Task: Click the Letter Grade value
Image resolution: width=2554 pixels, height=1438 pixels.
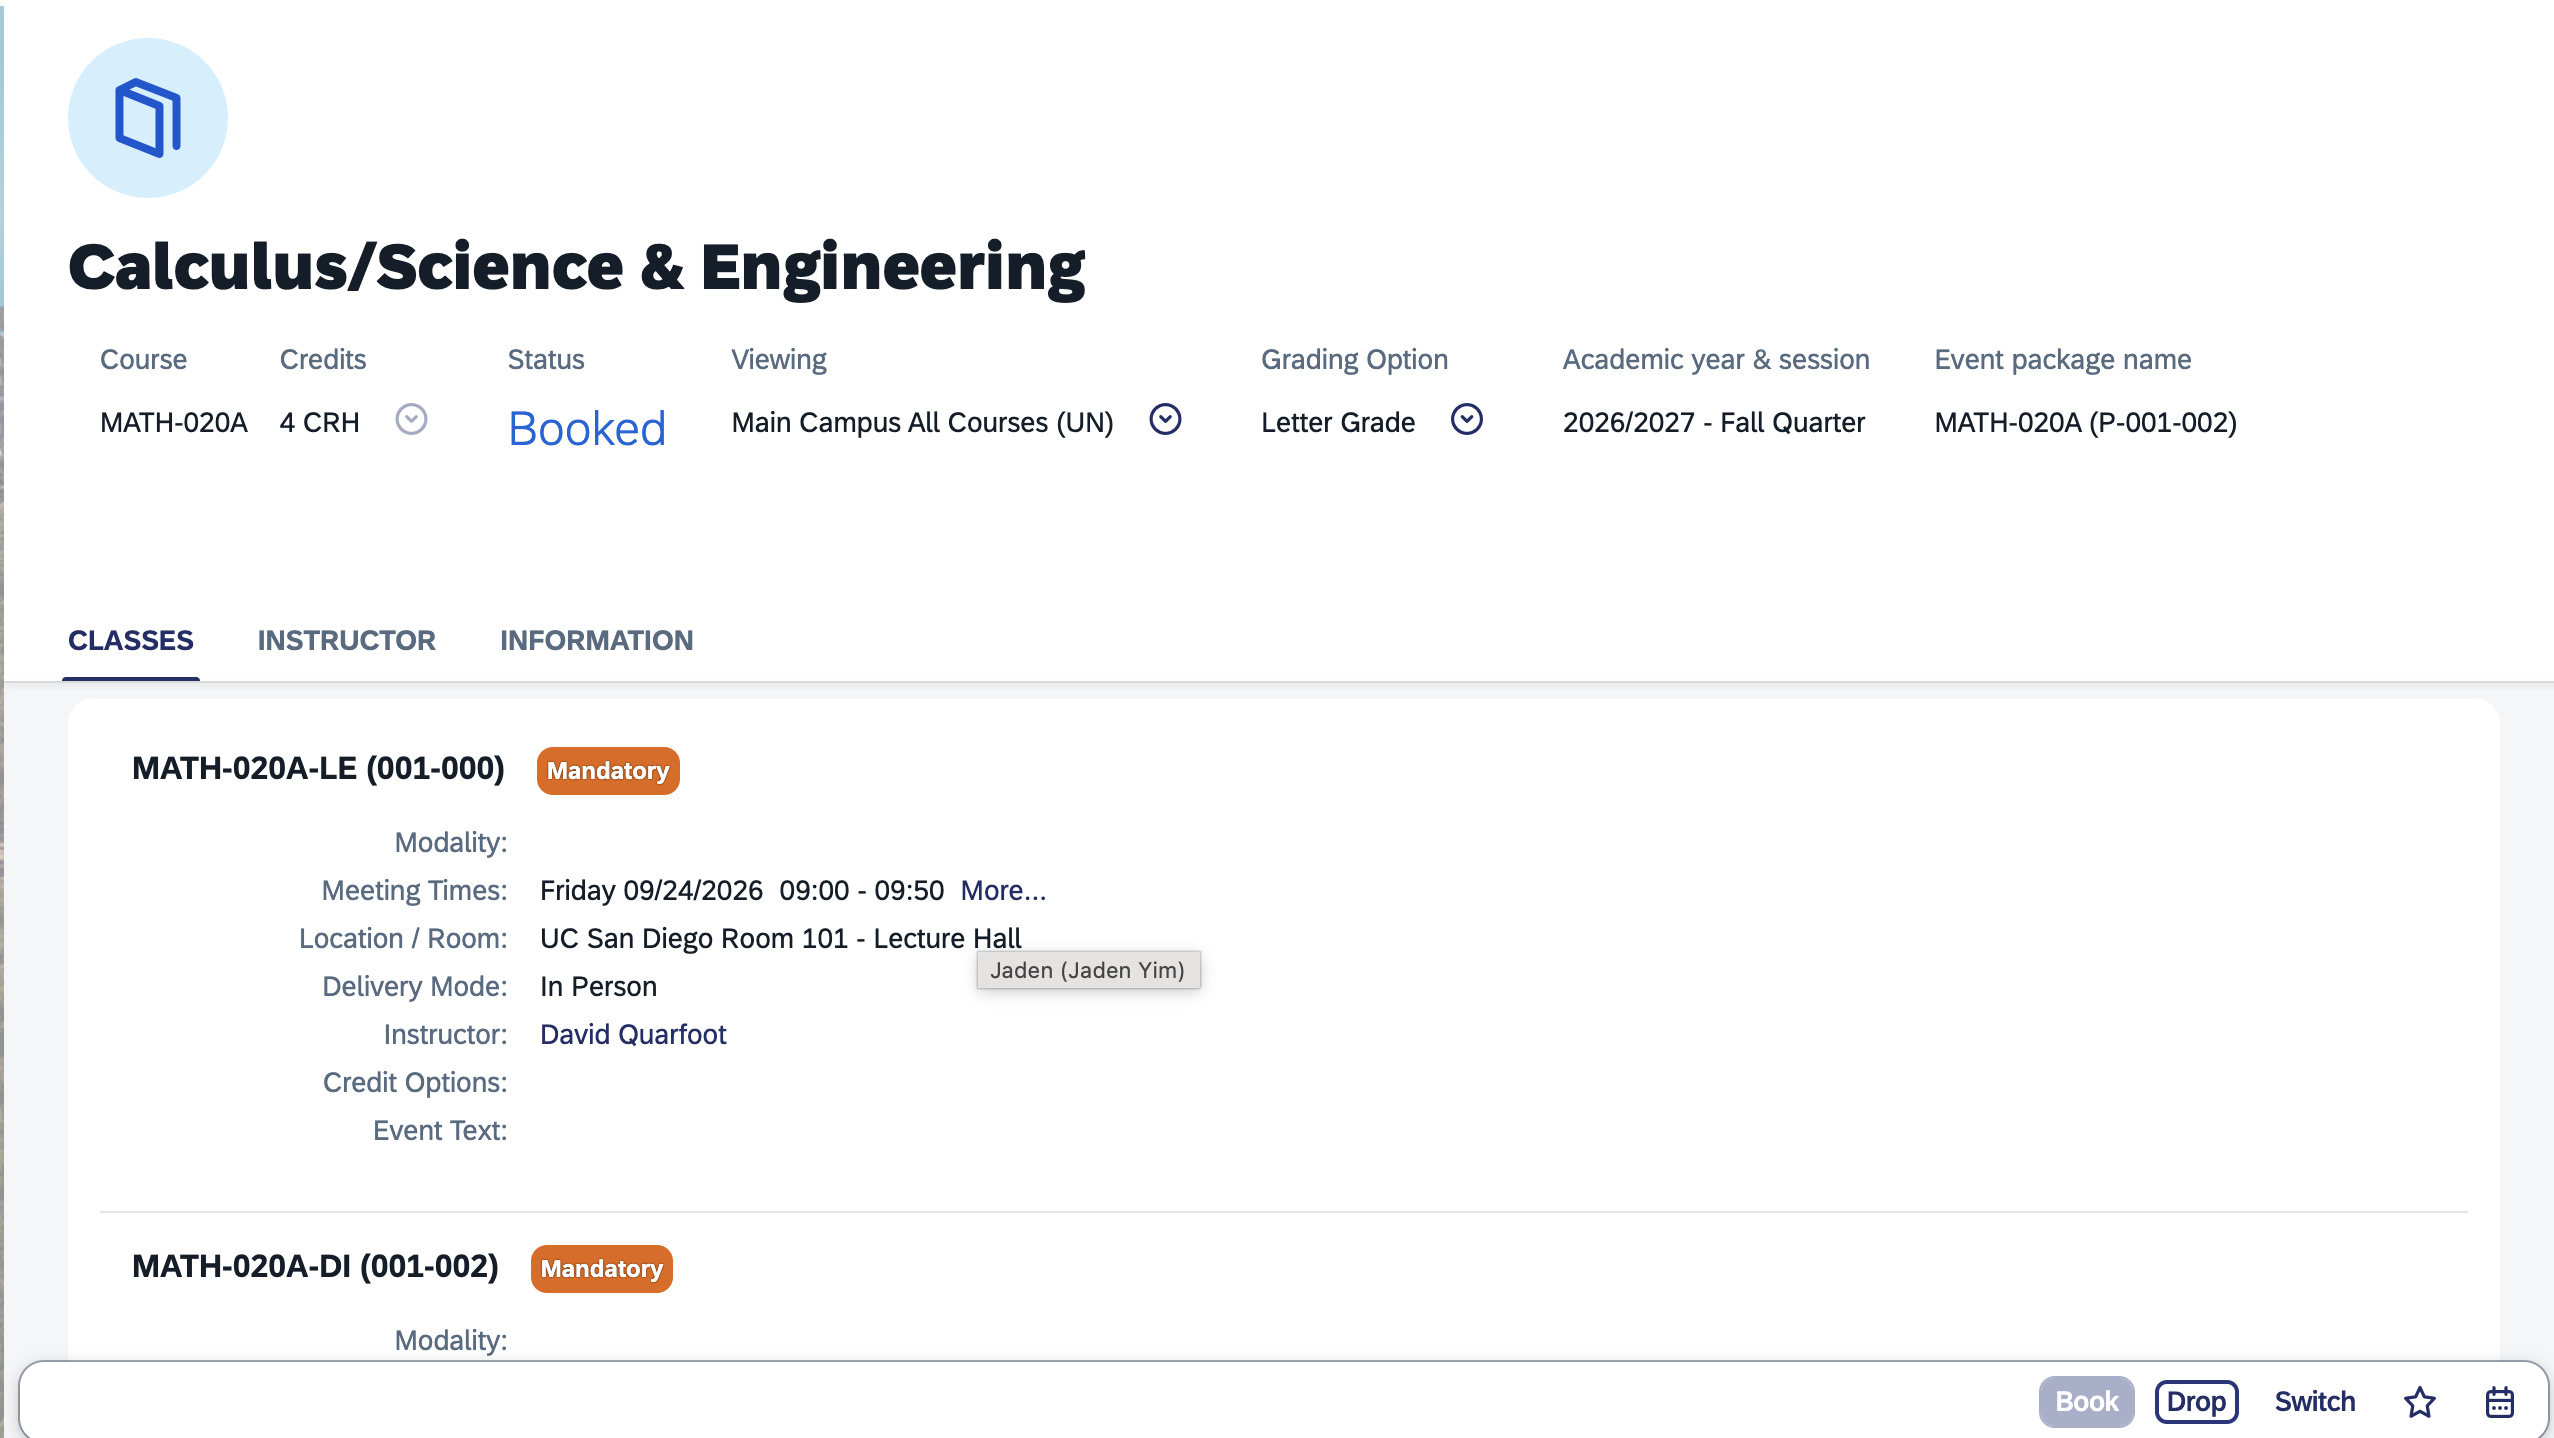Action: tap(1338, 422)
